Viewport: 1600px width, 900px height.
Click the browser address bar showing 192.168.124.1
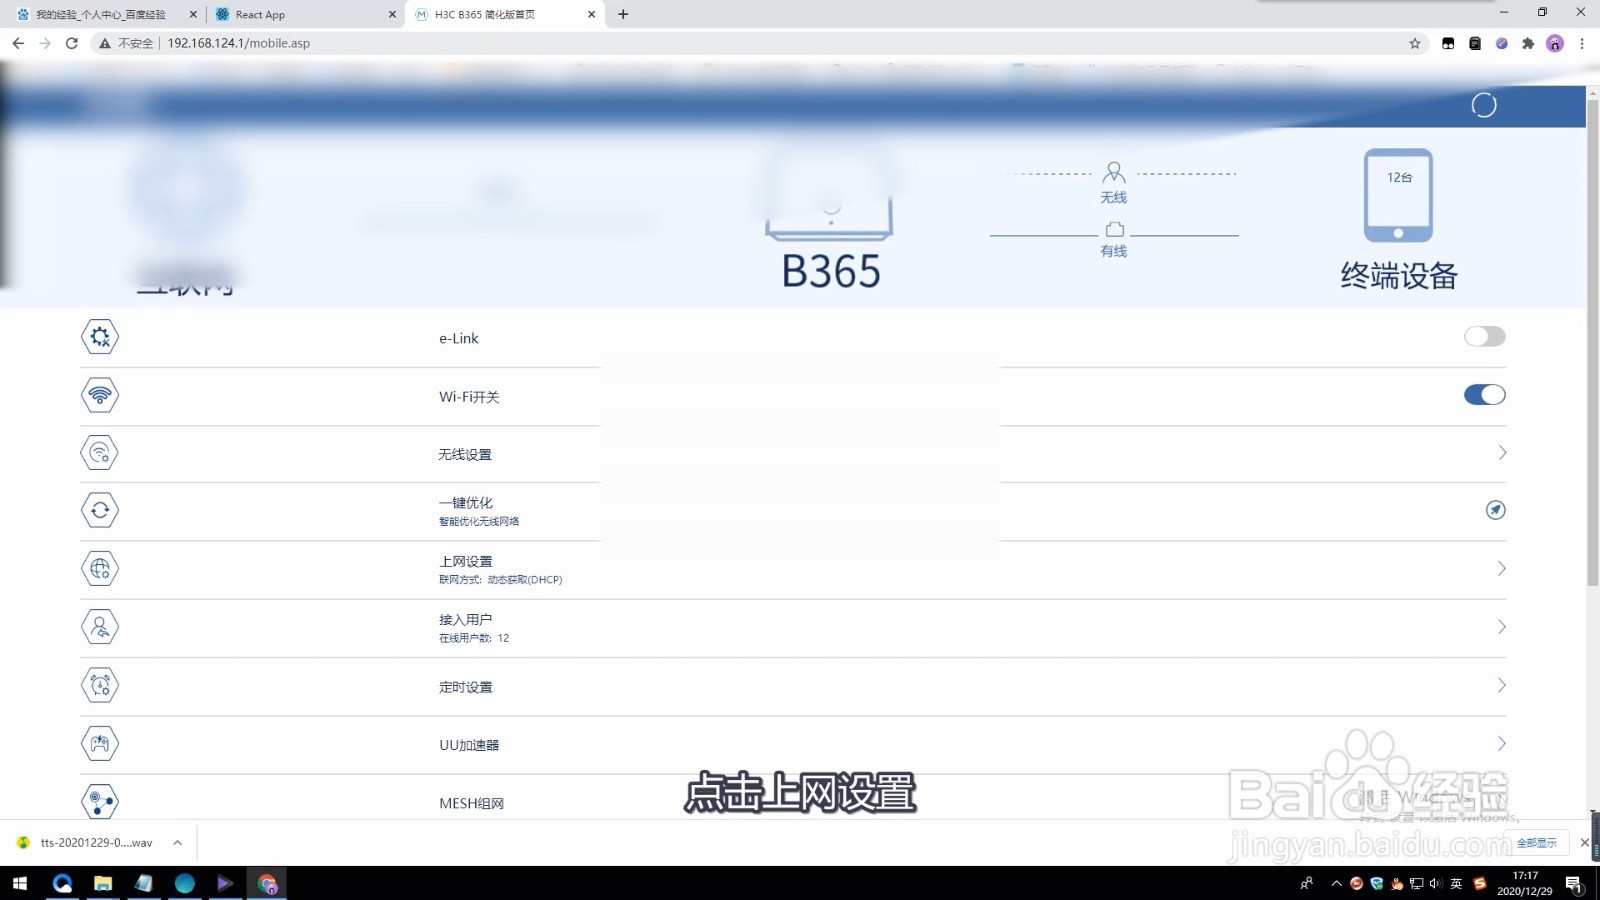238,43
